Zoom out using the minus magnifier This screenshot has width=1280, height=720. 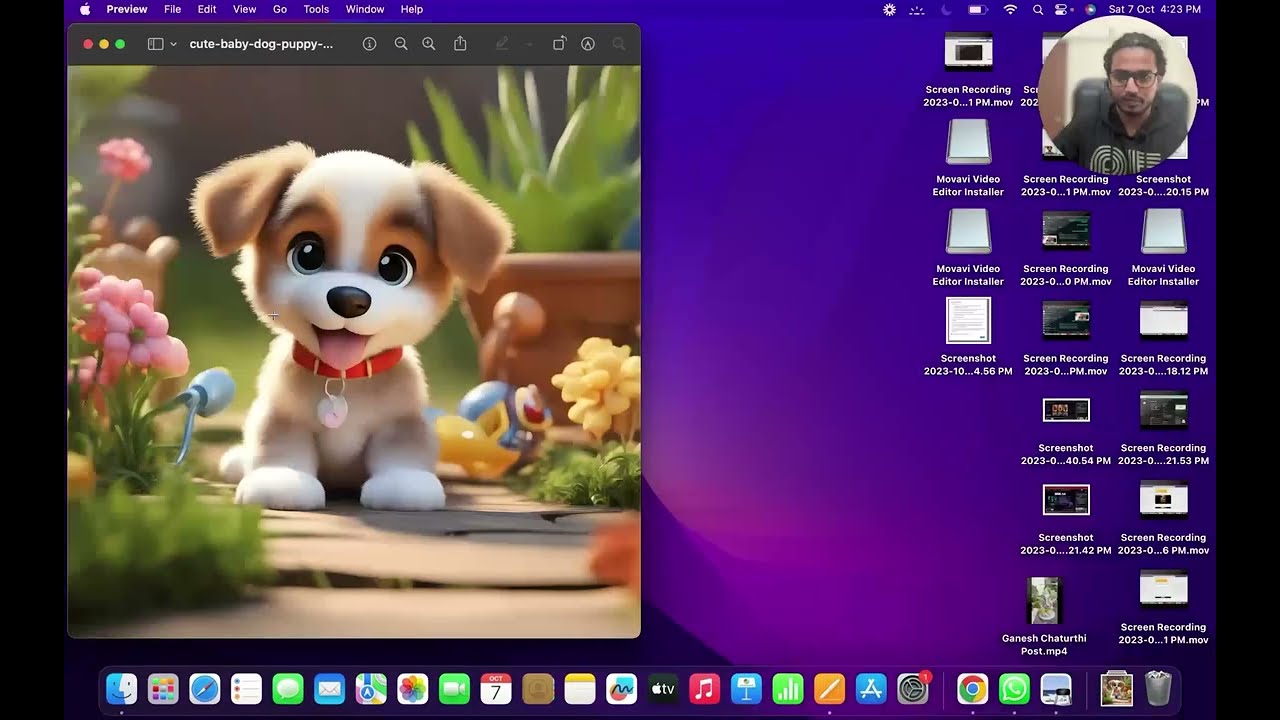click(x=401, y=44)
